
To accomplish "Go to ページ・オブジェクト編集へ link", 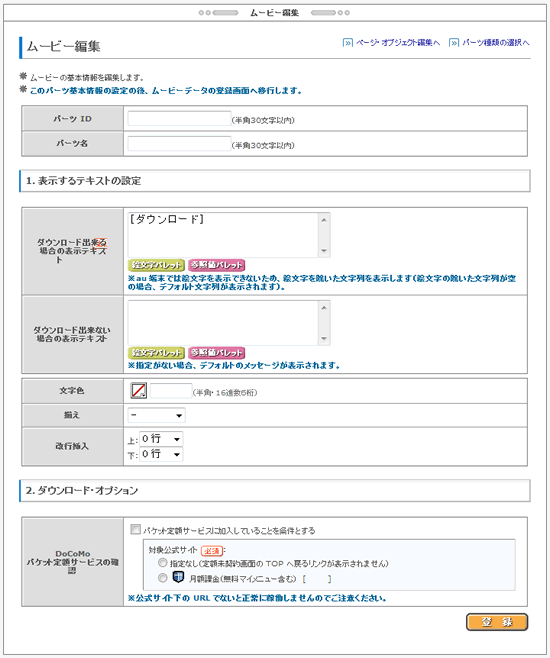I will tap(398, 42).
